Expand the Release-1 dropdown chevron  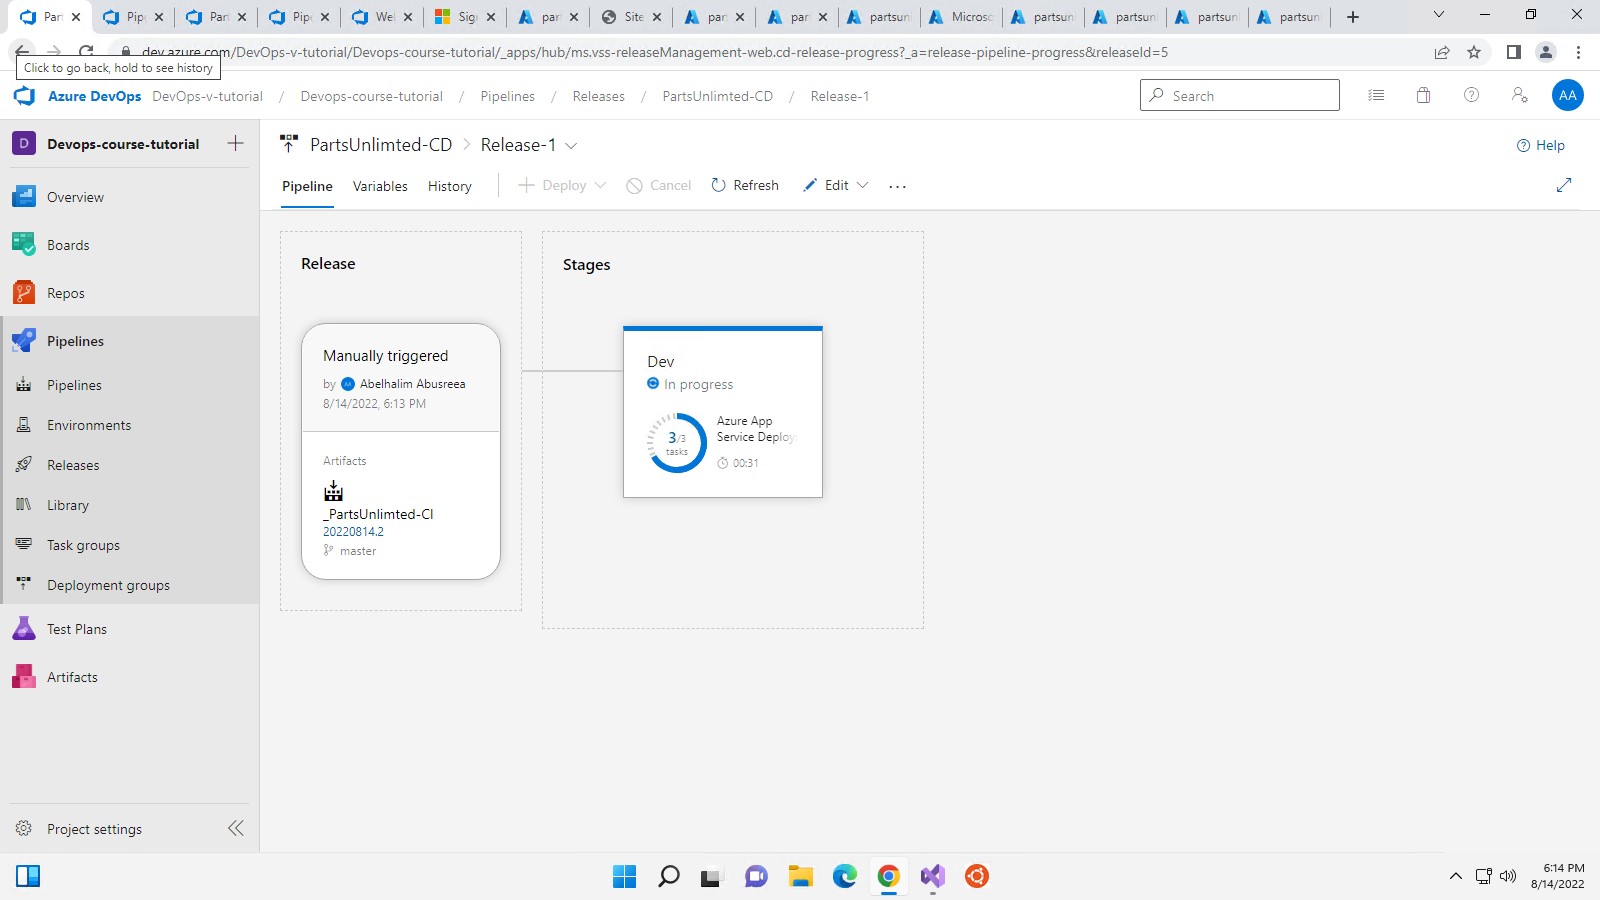pos(571,145)
